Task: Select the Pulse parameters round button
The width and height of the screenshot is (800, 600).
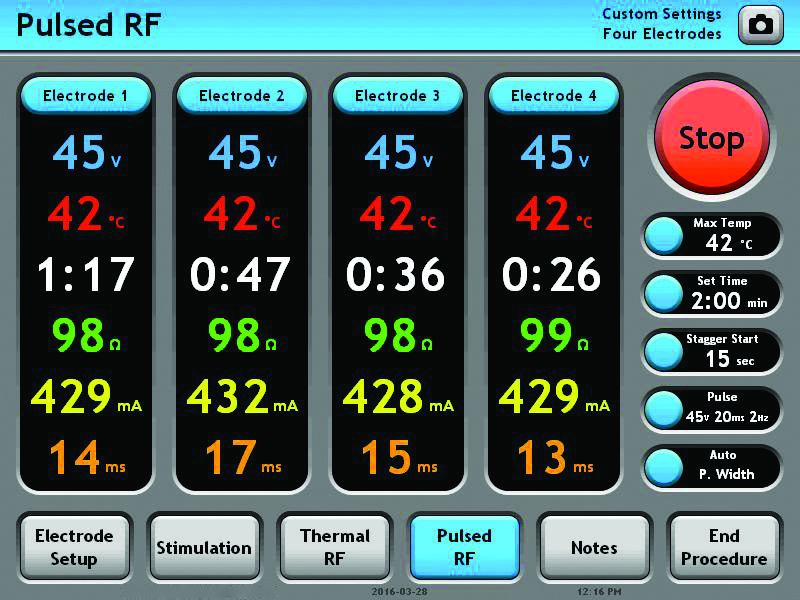Action: tap(662, 408)
